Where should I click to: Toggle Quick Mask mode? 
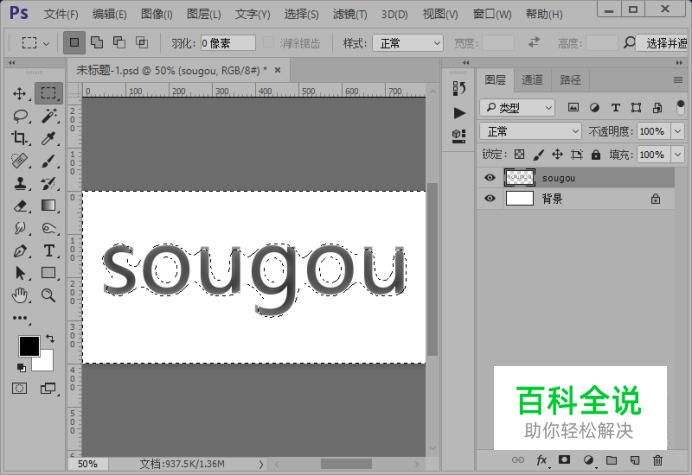(x=19, y=388)
